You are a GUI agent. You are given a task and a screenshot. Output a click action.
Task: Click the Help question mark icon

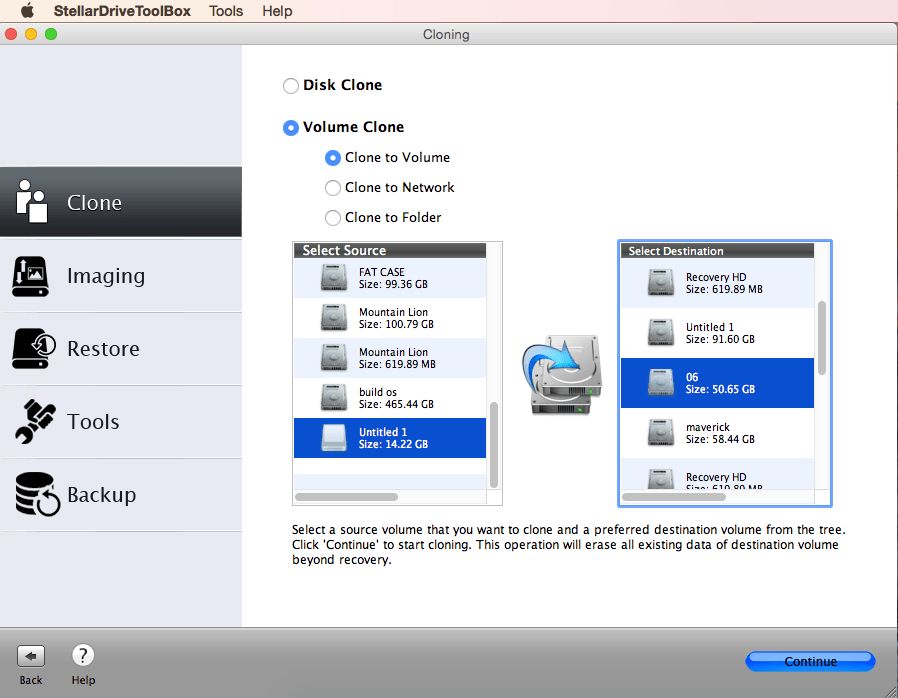(x=82, y=655)
